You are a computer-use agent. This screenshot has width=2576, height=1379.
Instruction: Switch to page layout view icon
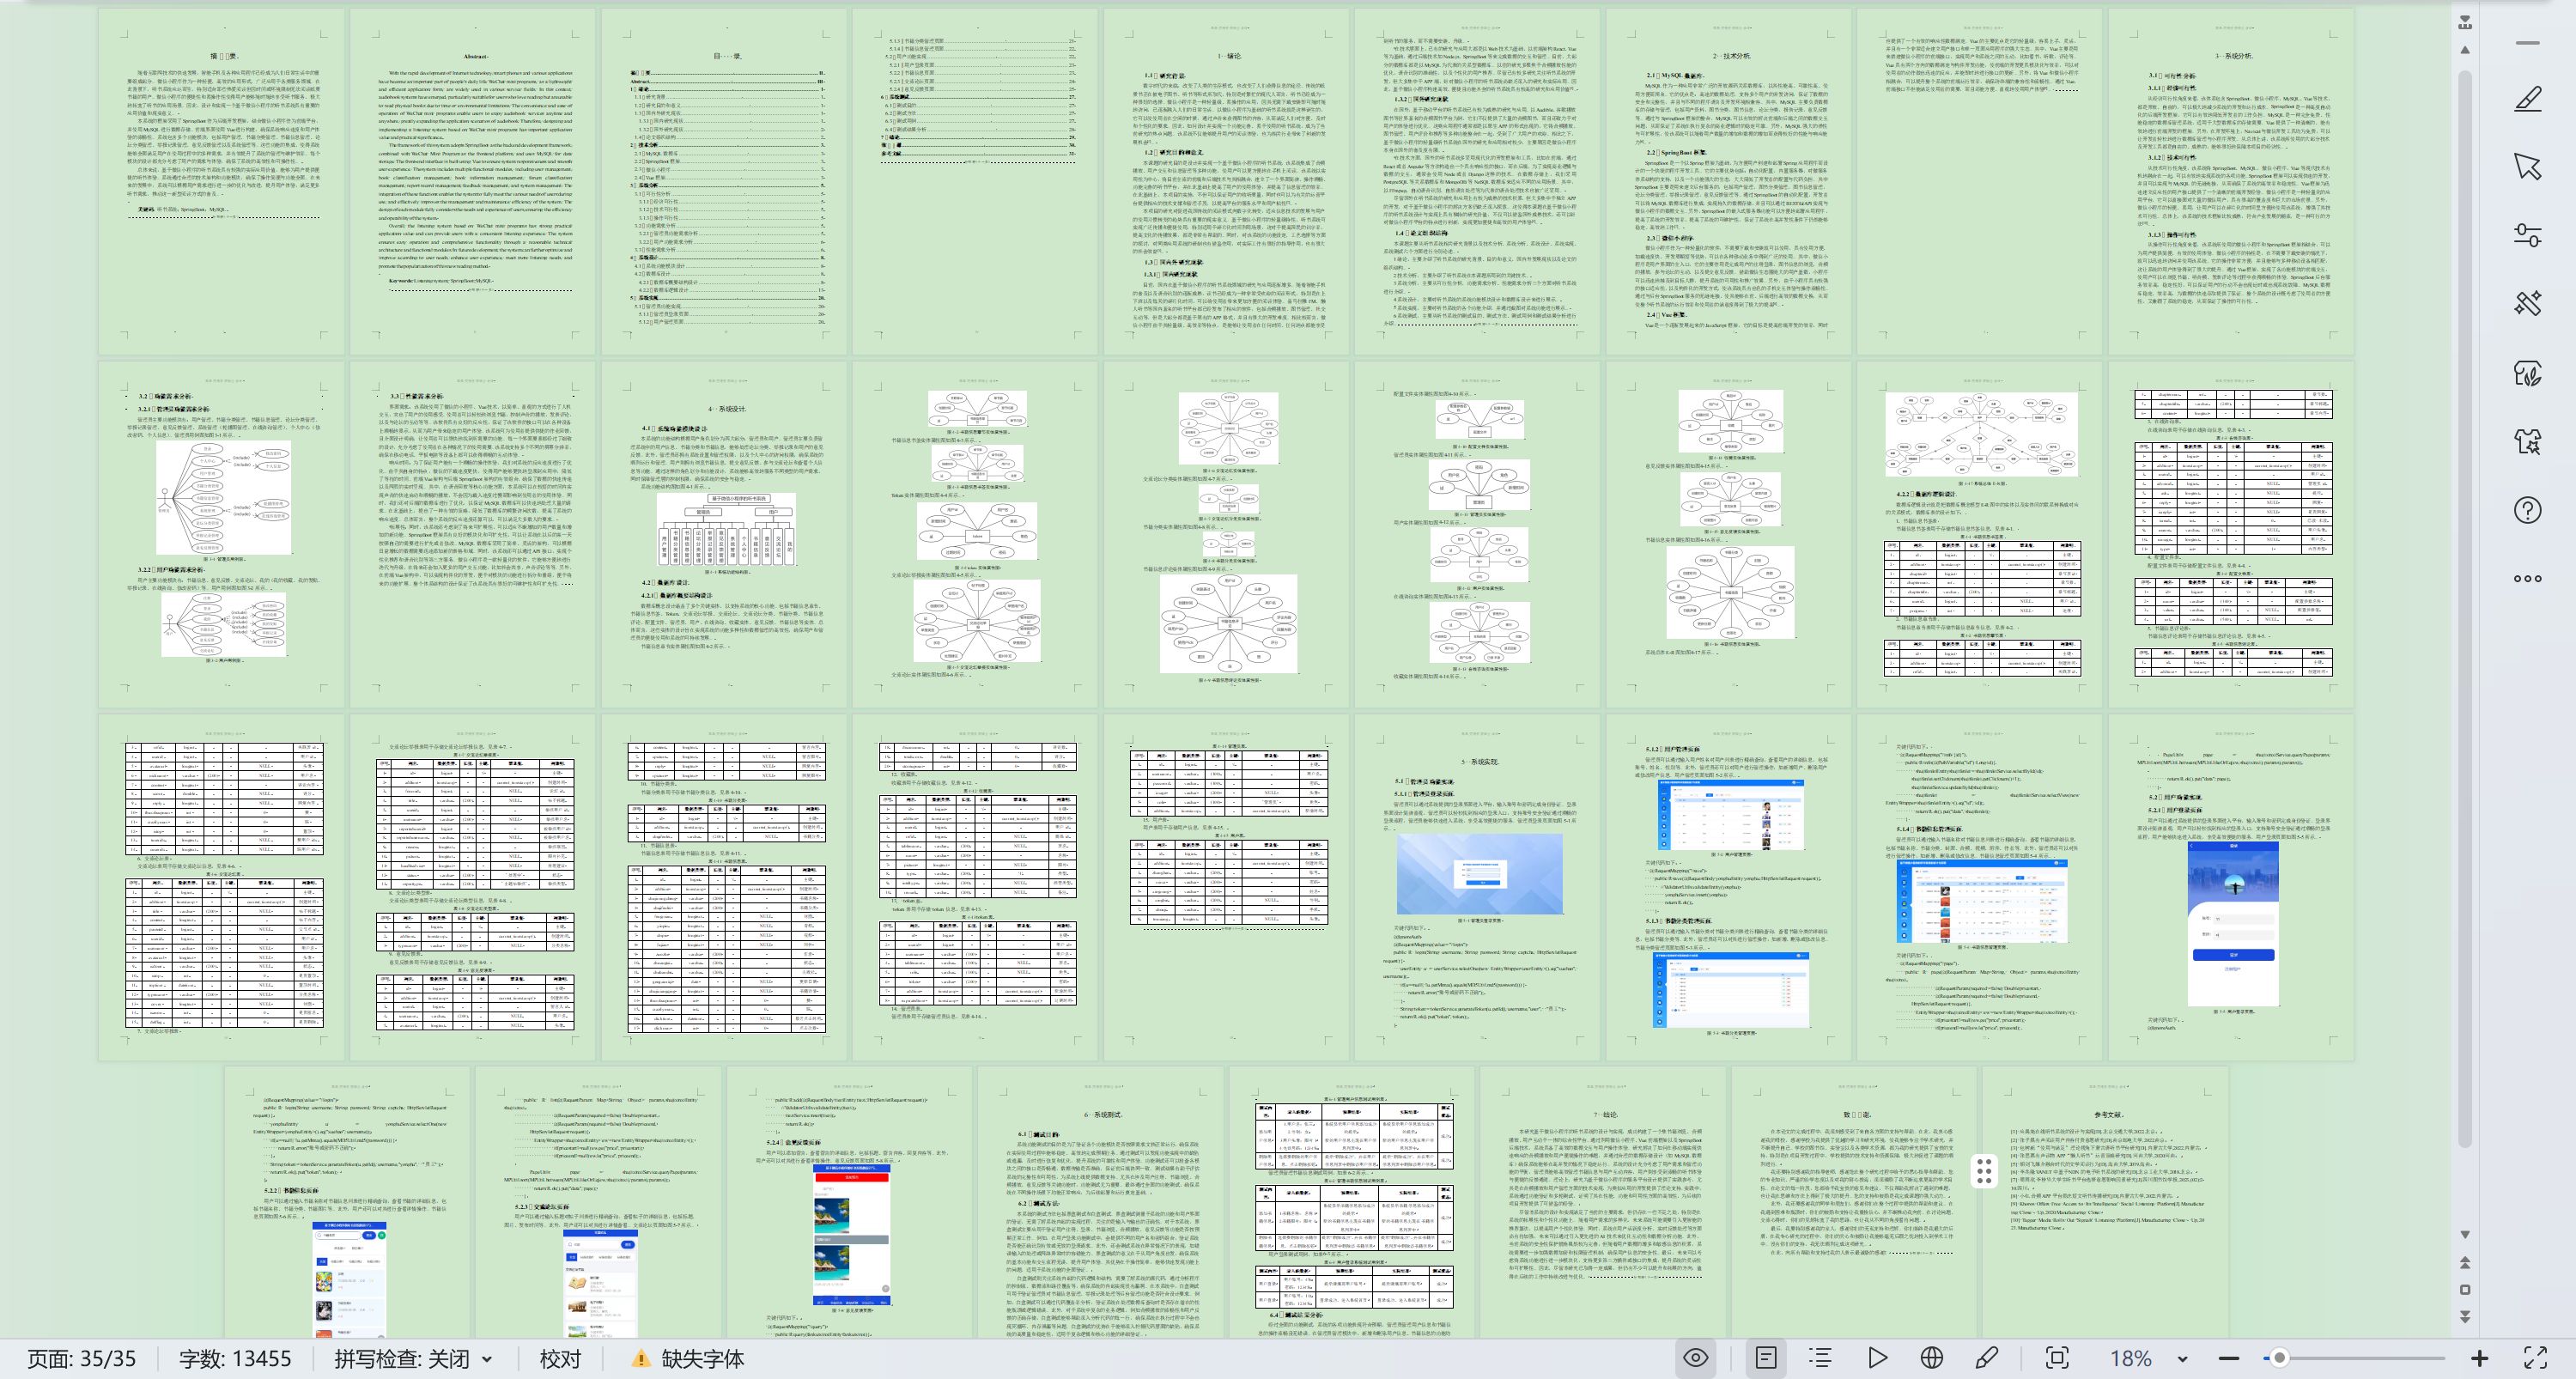[1766, 1358]
